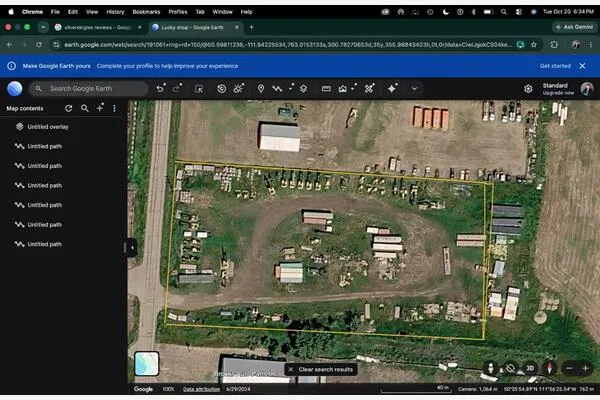The image size is (600, 400).
Task: Click the add tile overlay layers icon
Action: (303, 89)
